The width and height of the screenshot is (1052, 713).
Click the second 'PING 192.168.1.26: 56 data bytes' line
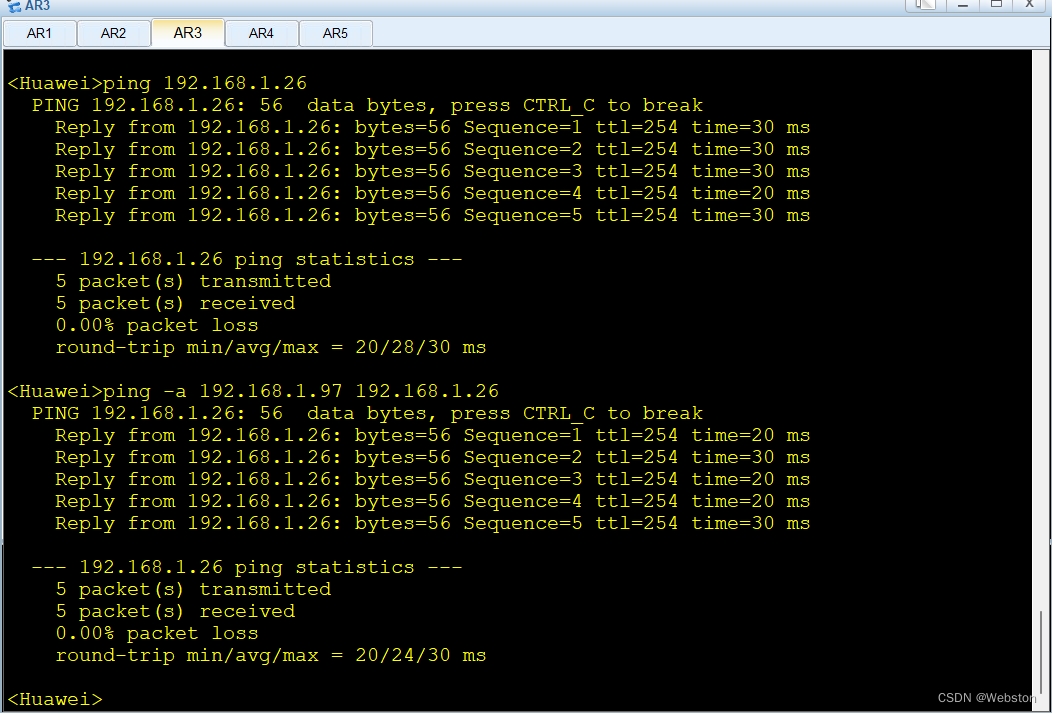(x=367, y=413)
